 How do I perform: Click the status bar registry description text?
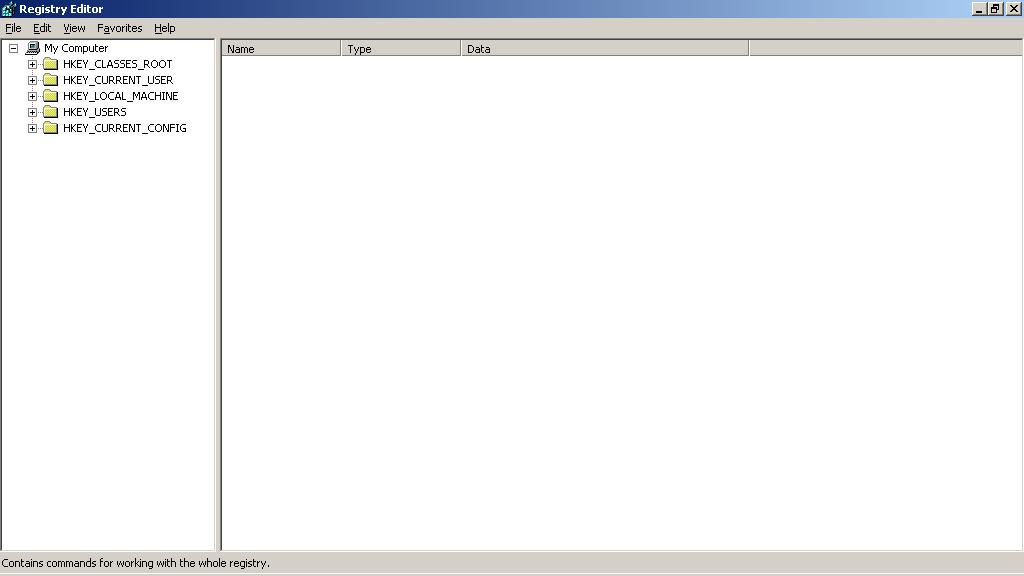click(x=136, y=563)
